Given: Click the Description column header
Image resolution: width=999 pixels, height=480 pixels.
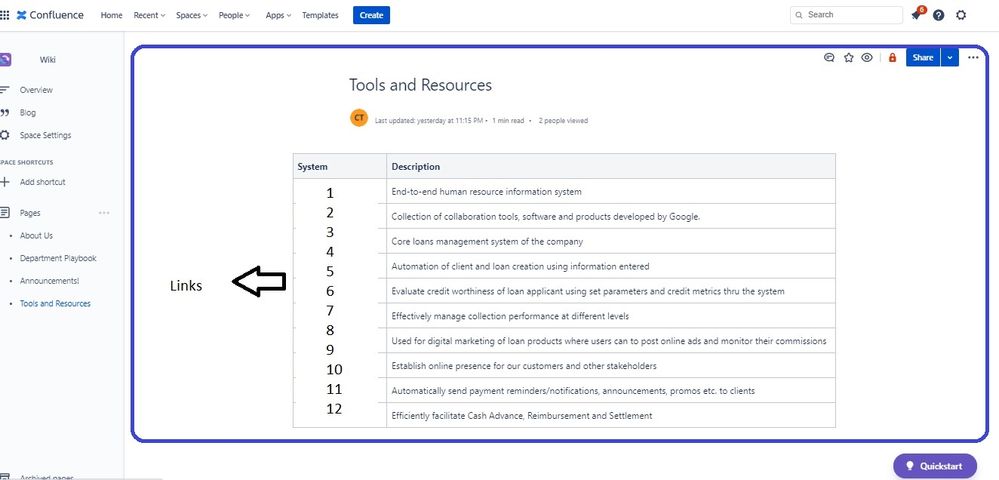Looking at the screenshot, I should click(611, 166).
